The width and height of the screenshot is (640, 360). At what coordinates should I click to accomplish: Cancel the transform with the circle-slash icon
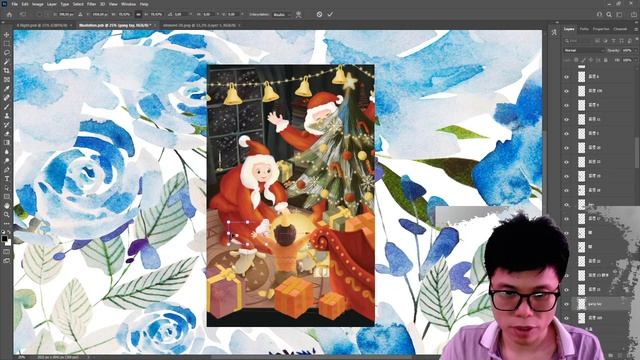319,14
